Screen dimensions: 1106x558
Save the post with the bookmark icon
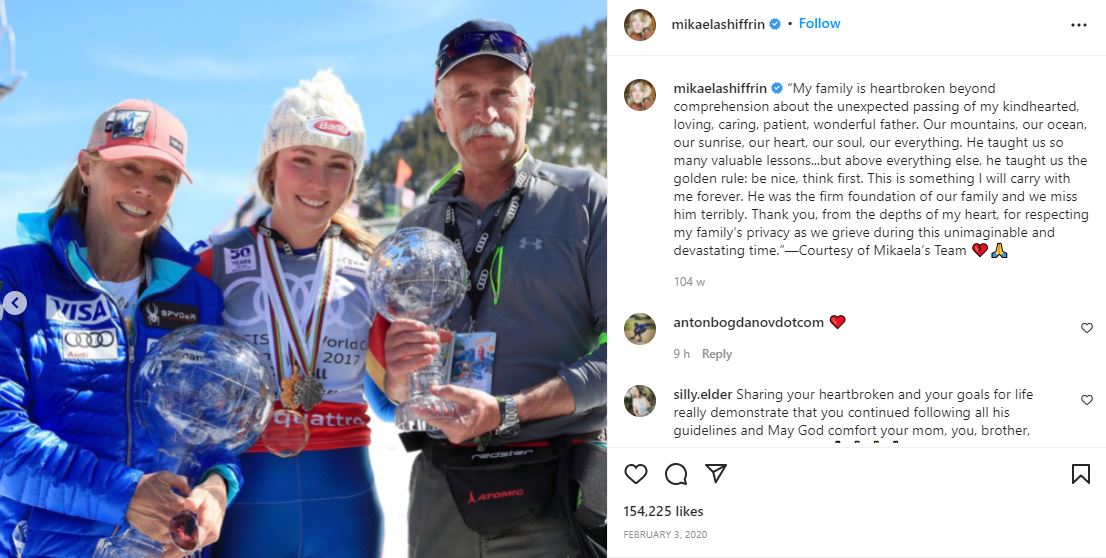(1081, 474)
